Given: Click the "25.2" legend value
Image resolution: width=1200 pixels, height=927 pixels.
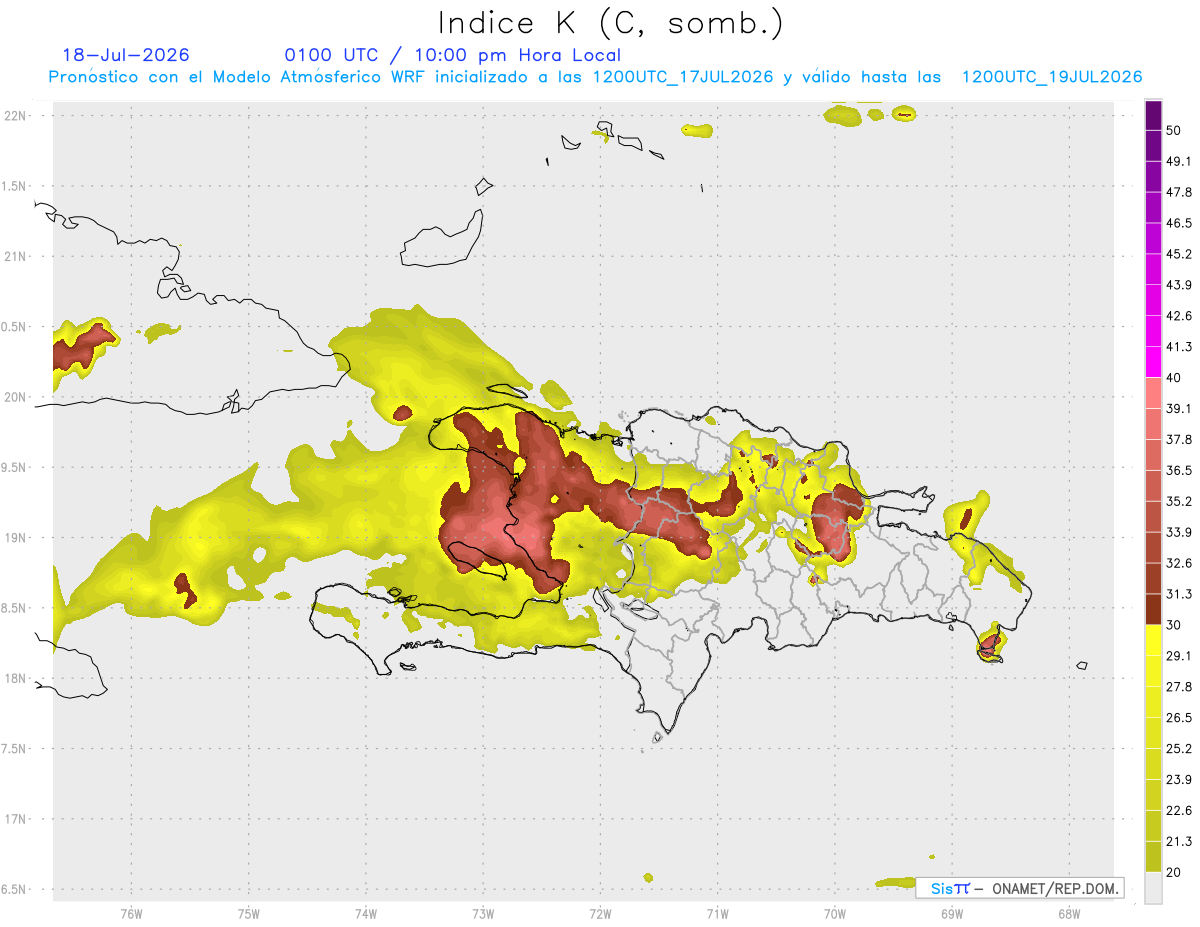Looking at the screenshot, I should pos(1179,748).
